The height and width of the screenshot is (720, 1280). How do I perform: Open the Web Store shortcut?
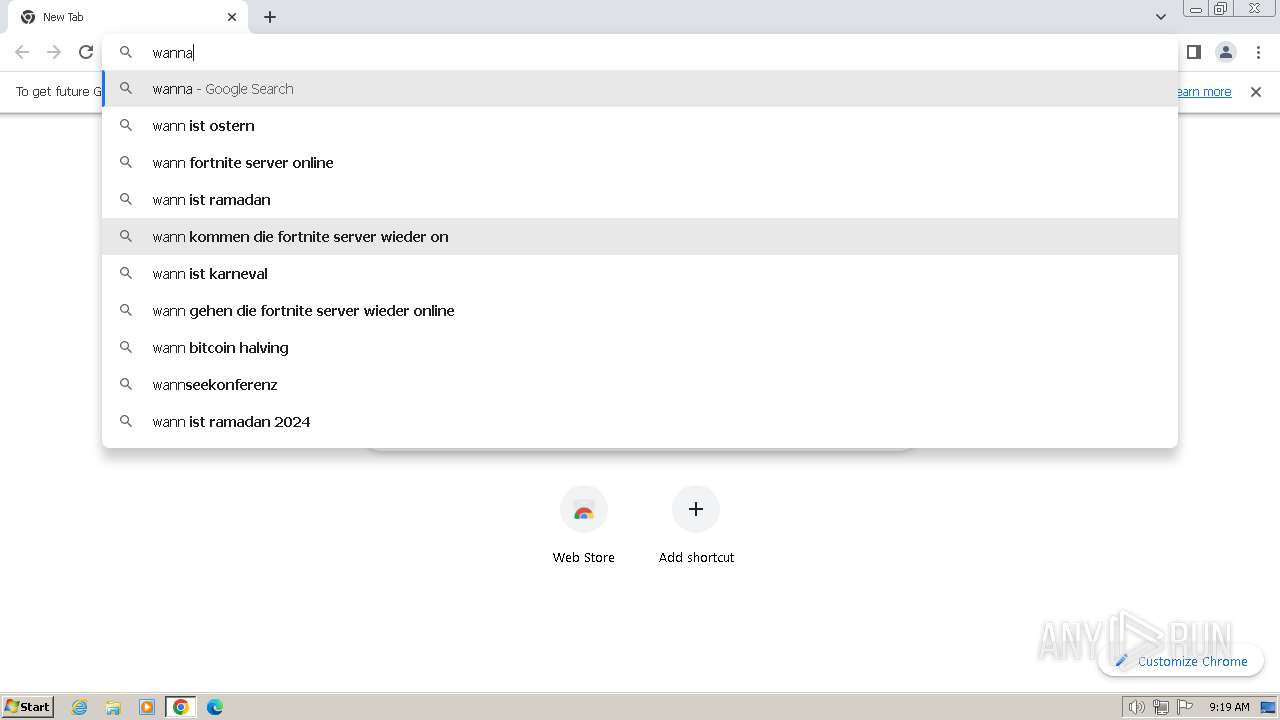click(584, 526)
